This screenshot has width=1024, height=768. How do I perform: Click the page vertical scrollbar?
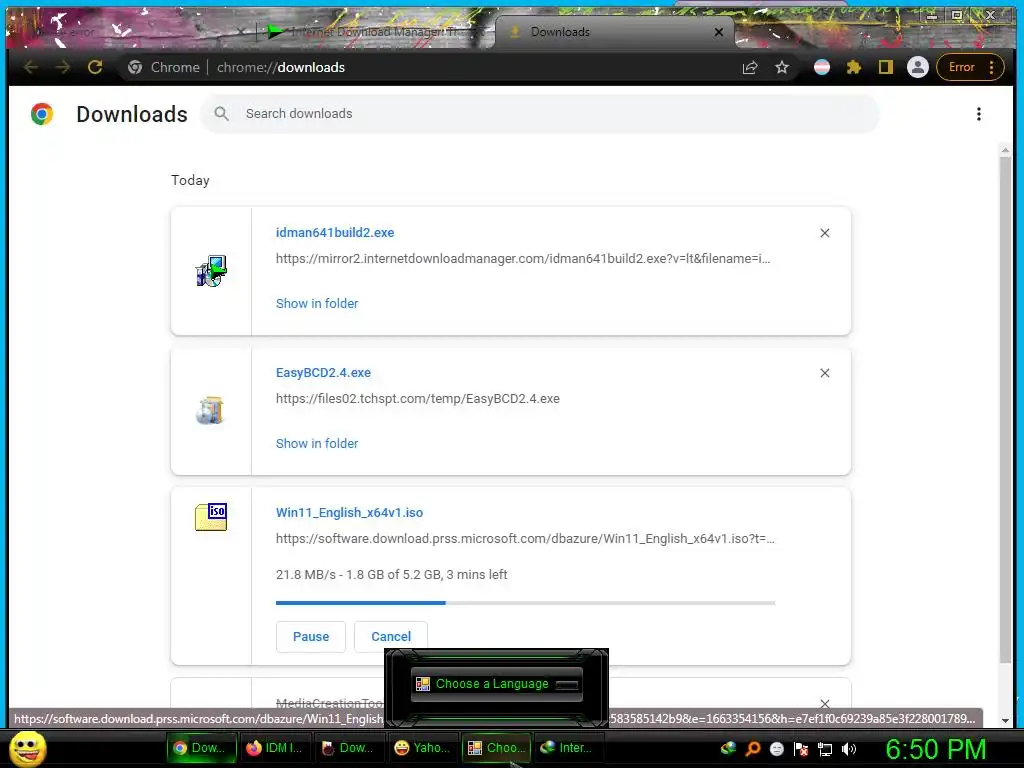click(x=1005, y=408)
